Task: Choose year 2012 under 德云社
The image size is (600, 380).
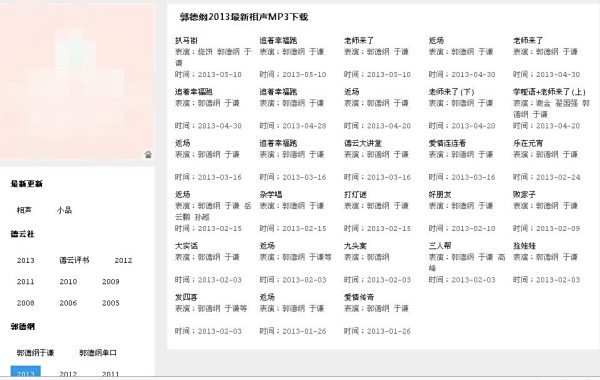Action: pyautogui.click(x=123, y=260)
